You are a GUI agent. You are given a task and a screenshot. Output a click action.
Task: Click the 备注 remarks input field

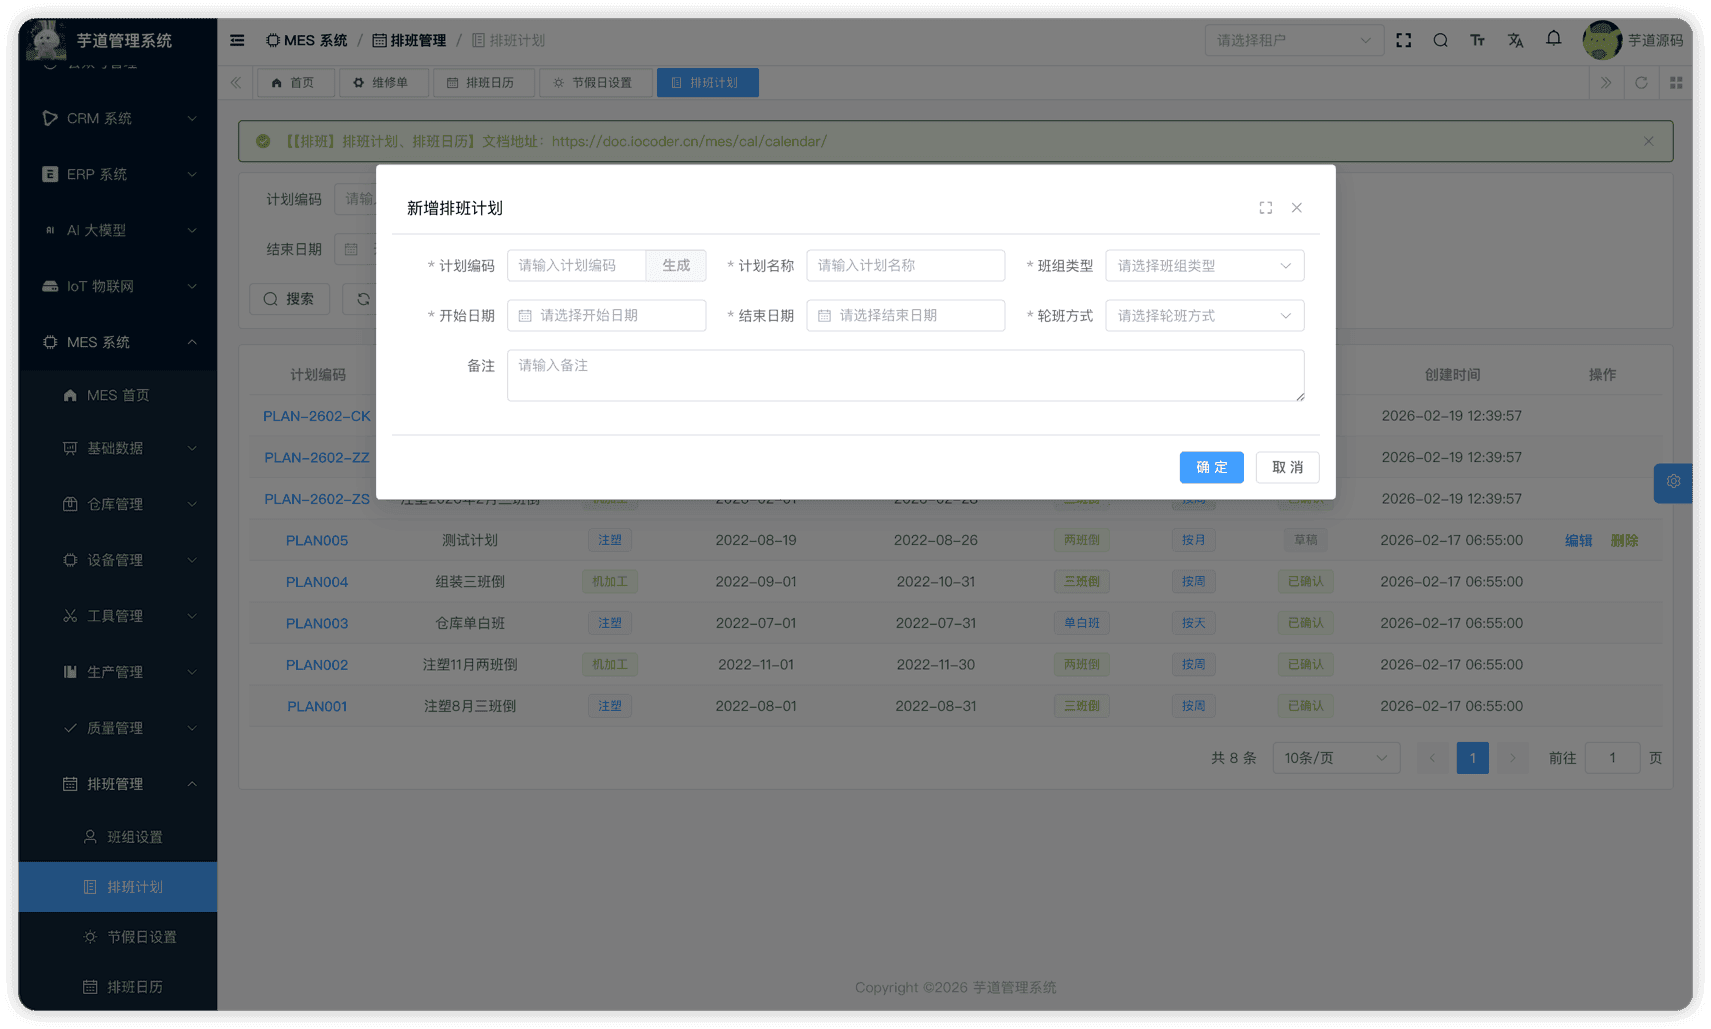point(905,375)
